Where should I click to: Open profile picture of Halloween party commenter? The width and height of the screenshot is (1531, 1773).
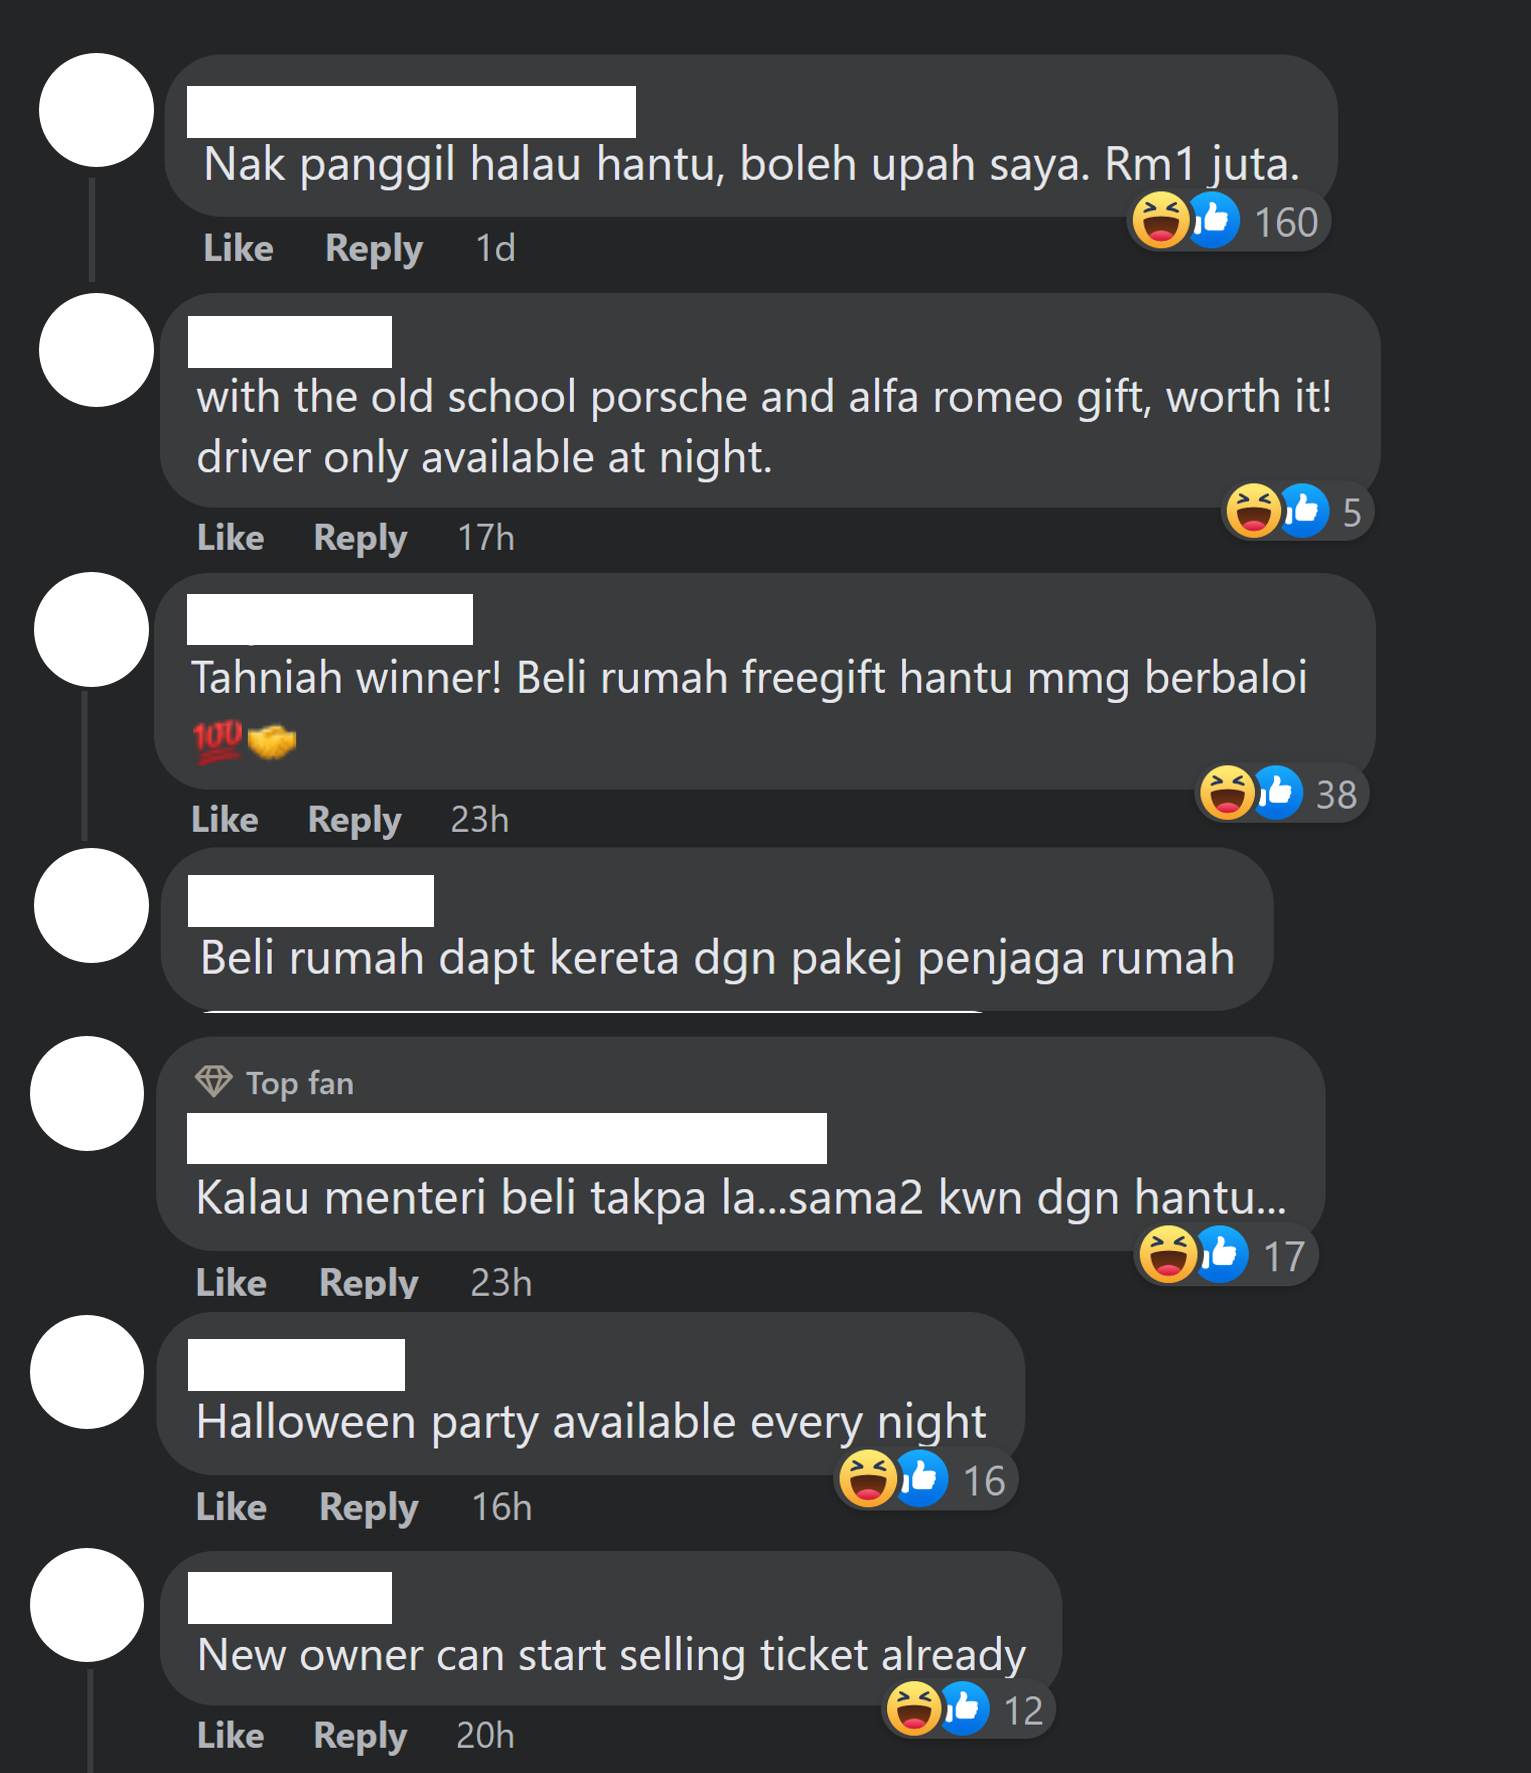pyautogui.click(x=88, y=1372)
